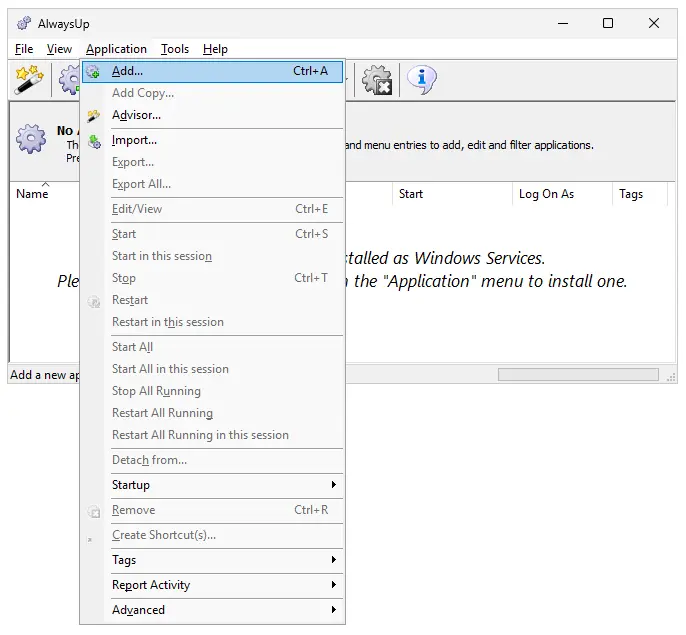Click the gear with X toolbar icon
686x635 pixels.
(378, 80)
